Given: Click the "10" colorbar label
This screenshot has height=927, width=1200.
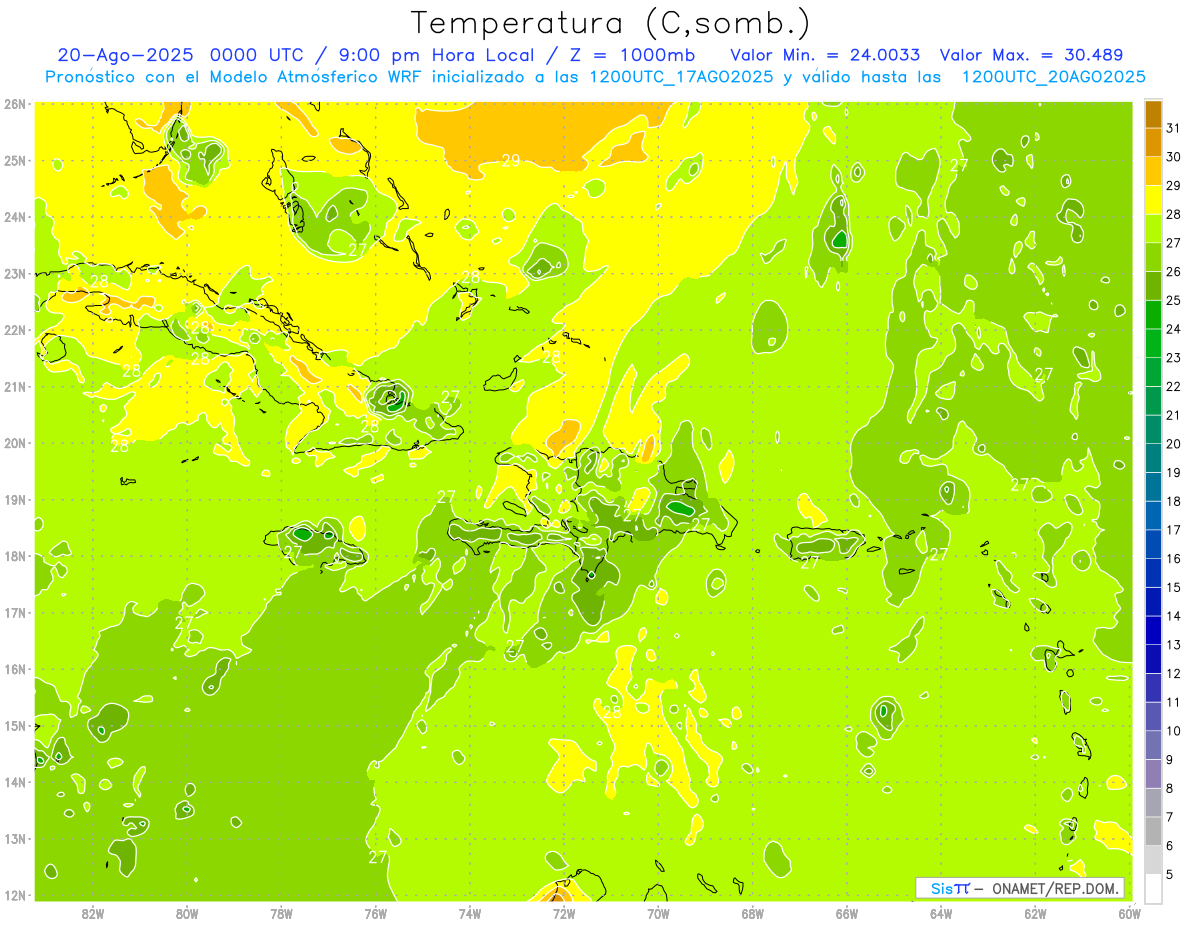Looking at the screenshot, I should pos(1174,731).
